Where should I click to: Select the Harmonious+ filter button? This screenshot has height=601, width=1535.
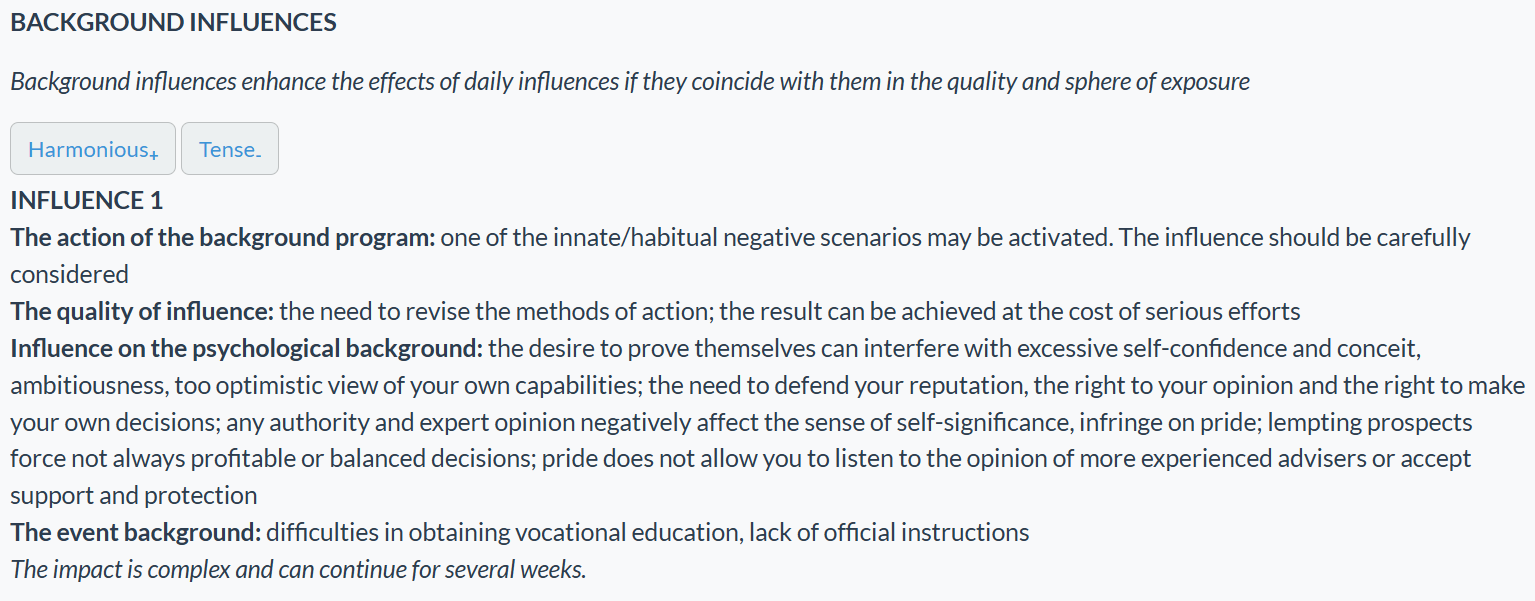click(93, 149)
